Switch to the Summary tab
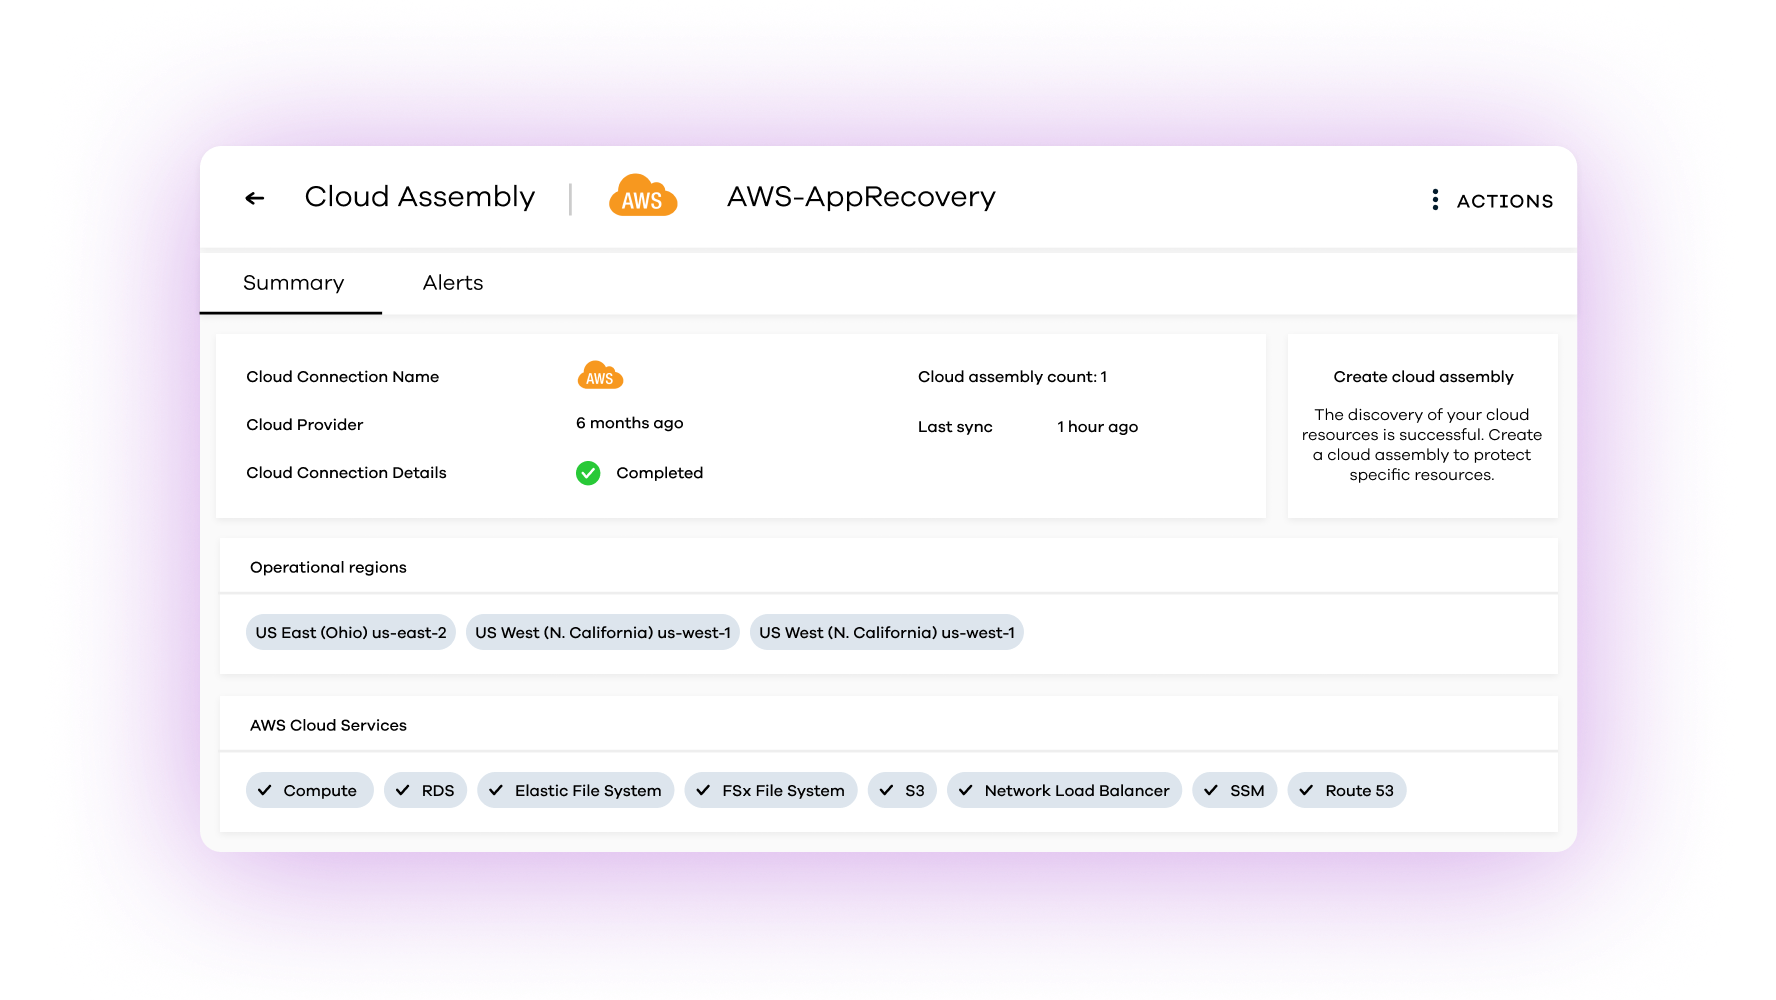 click(x=293, y=283)
